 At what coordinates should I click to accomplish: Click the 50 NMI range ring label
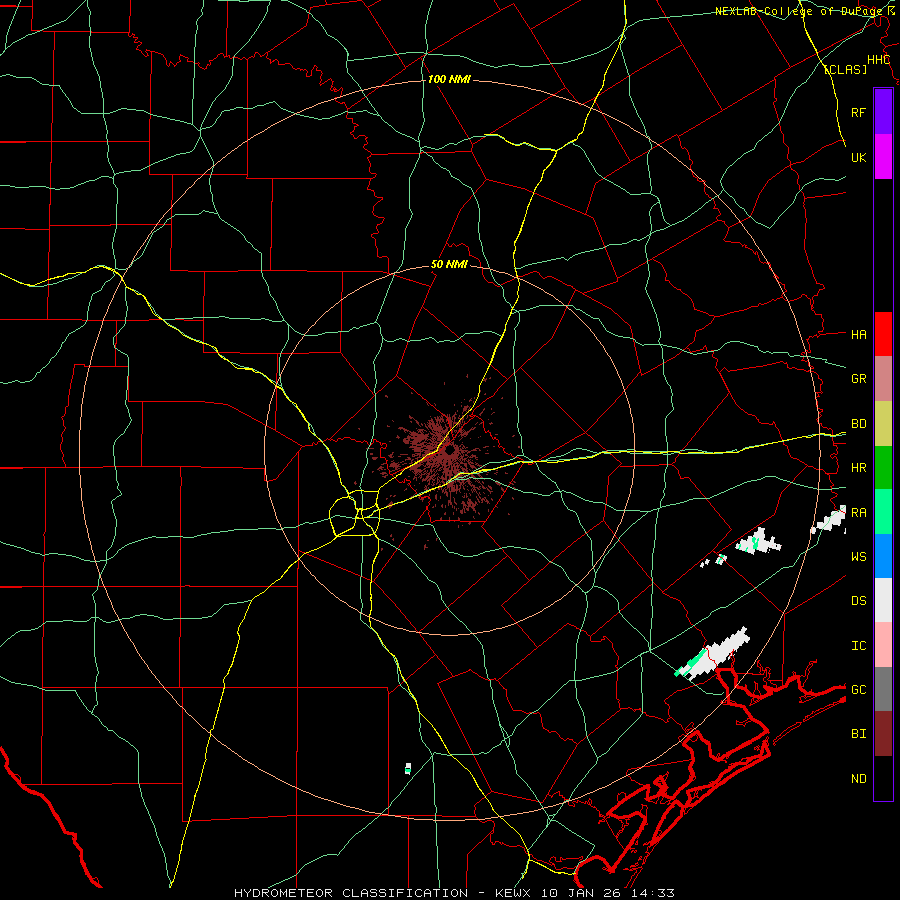point(449,264)
